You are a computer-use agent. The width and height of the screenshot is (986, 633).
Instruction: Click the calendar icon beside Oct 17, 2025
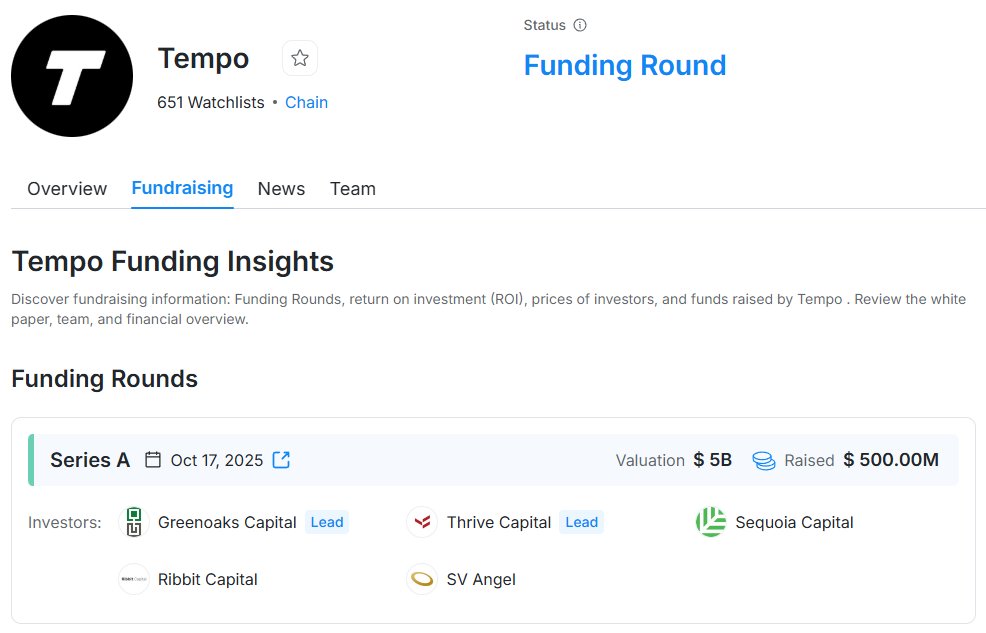pyautogui.click(x=153, y=460)
